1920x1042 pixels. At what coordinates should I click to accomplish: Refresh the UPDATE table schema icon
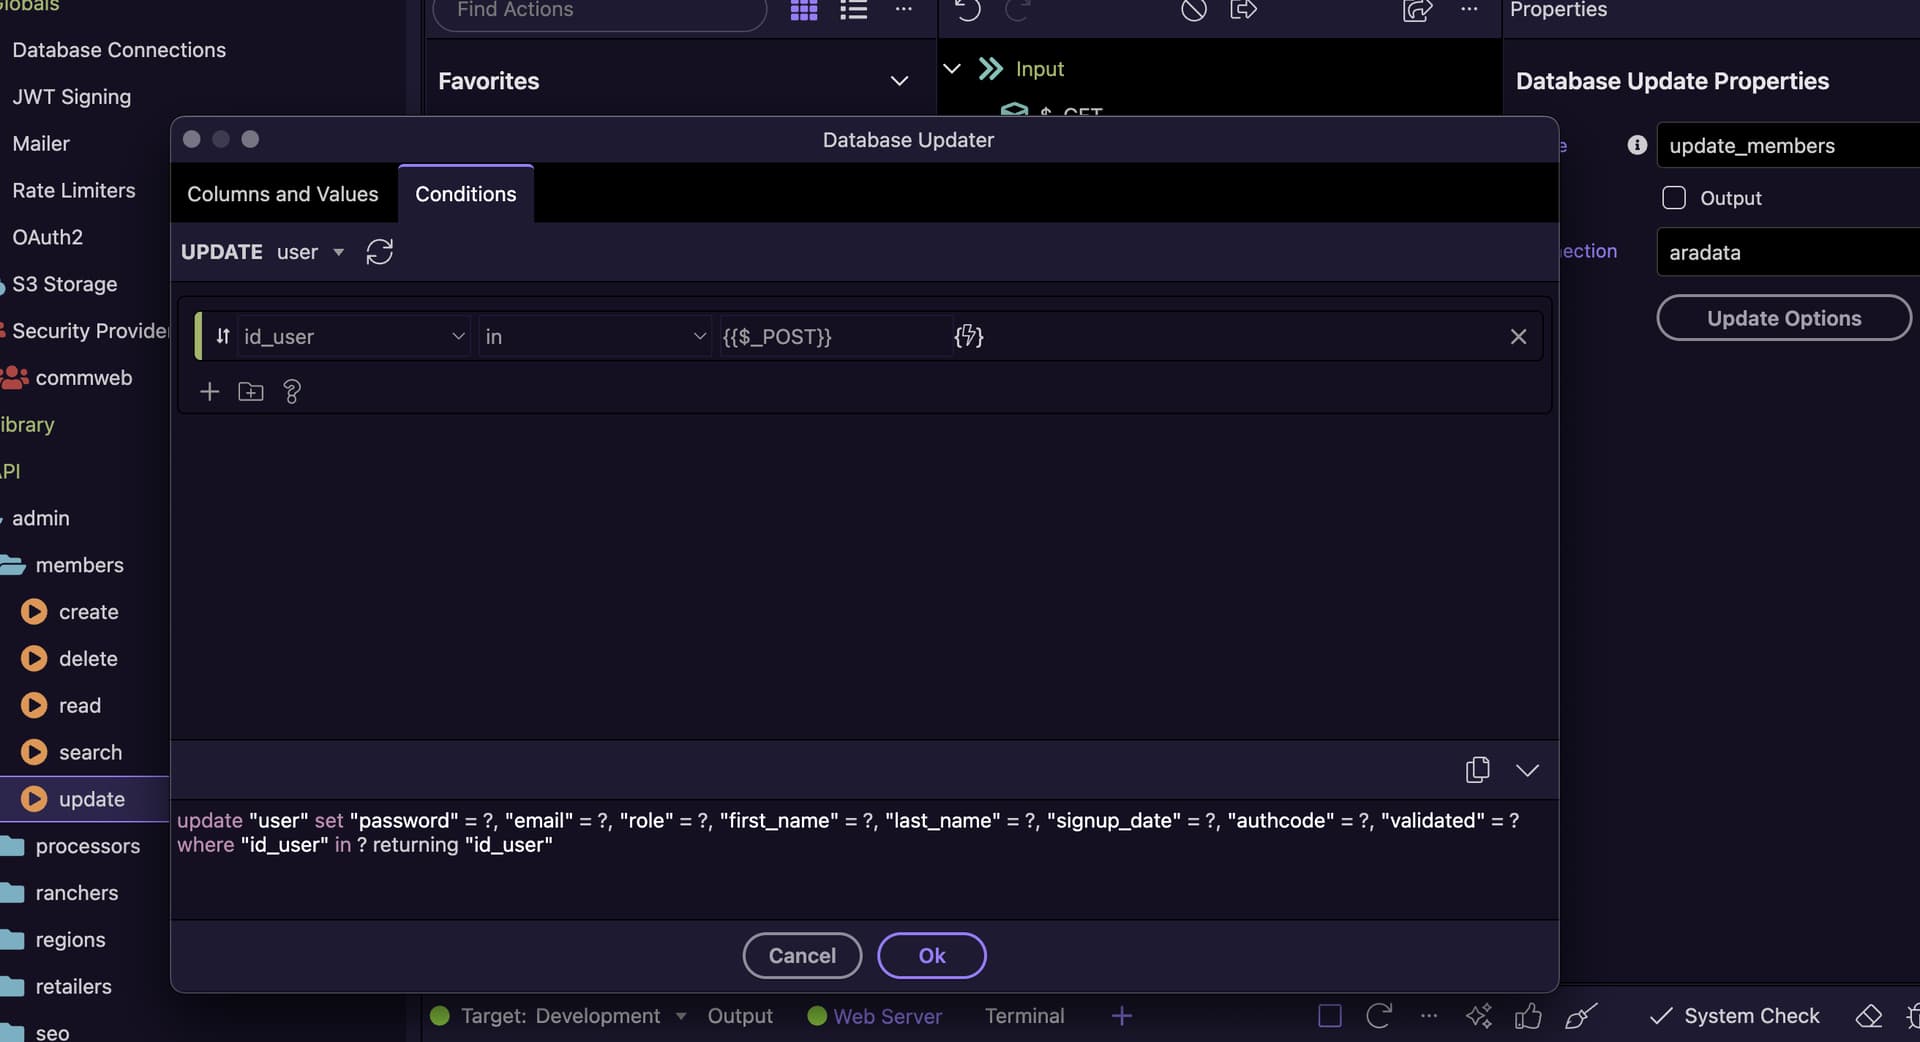(x=379, y=252)
